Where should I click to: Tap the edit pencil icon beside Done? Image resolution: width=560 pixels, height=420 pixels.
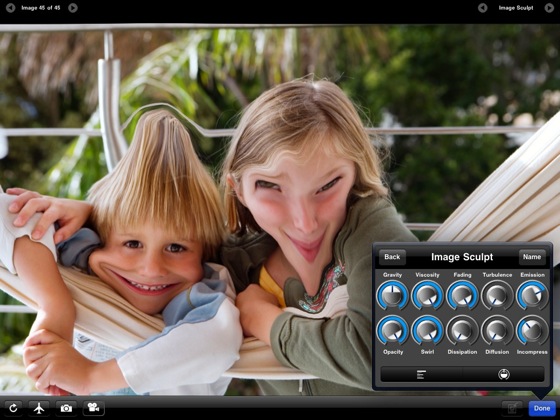click(512, 408)
